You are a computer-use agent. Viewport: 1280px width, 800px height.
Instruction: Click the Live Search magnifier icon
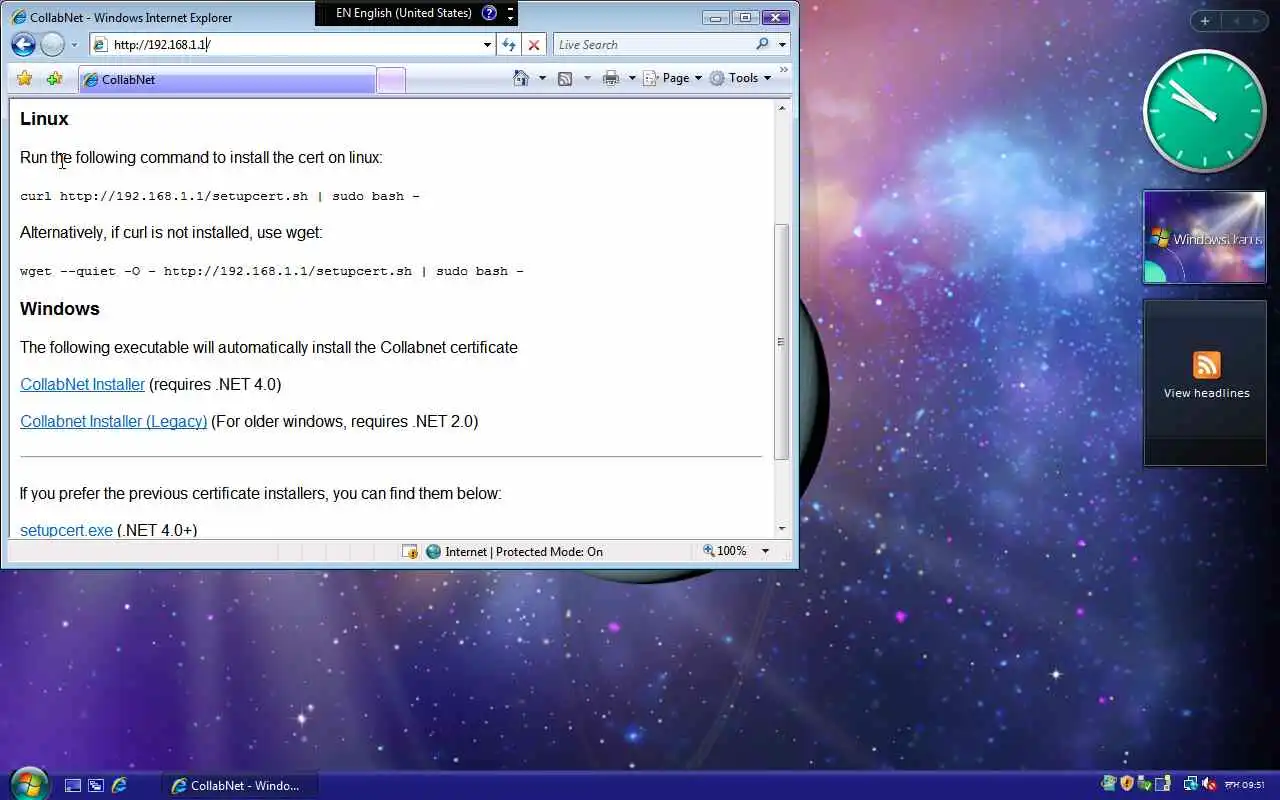pyautogui.click(x=763, y=44)
